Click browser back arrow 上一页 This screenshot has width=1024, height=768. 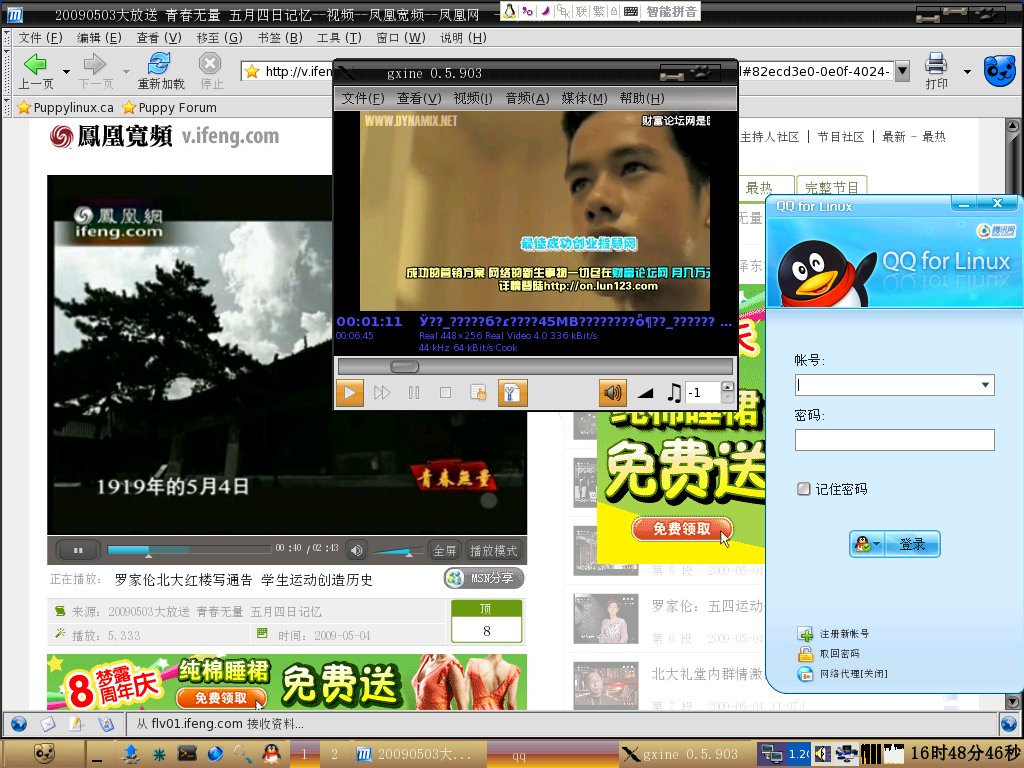[35, 71]
